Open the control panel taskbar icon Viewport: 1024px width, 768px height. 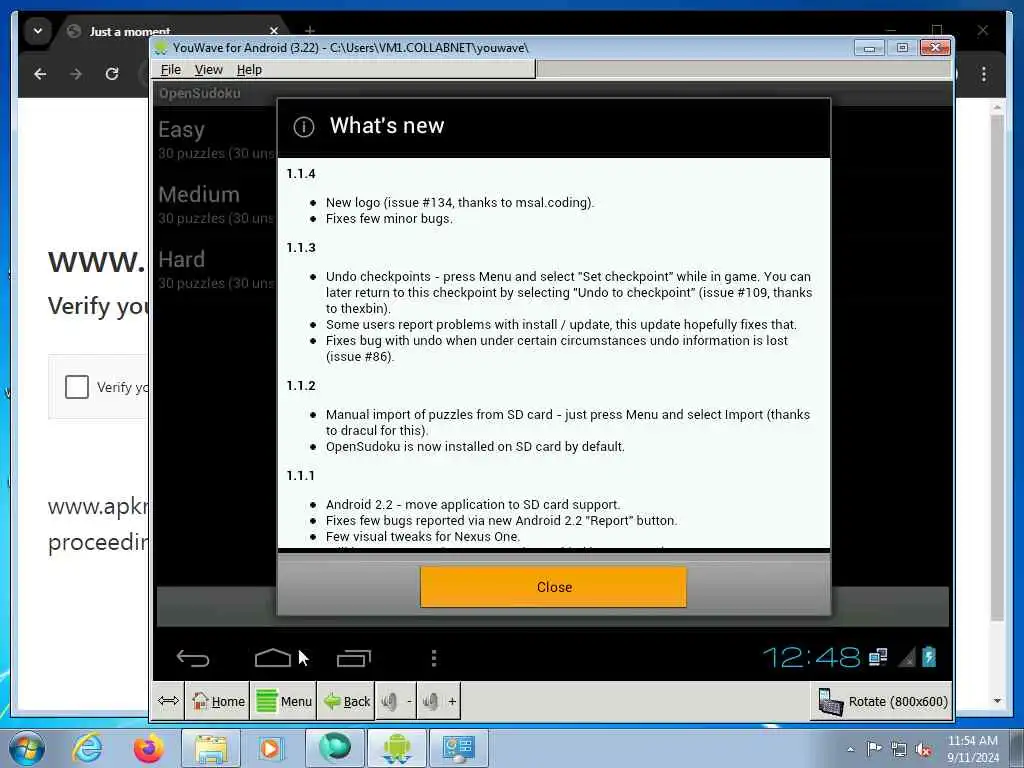[458, 748]
